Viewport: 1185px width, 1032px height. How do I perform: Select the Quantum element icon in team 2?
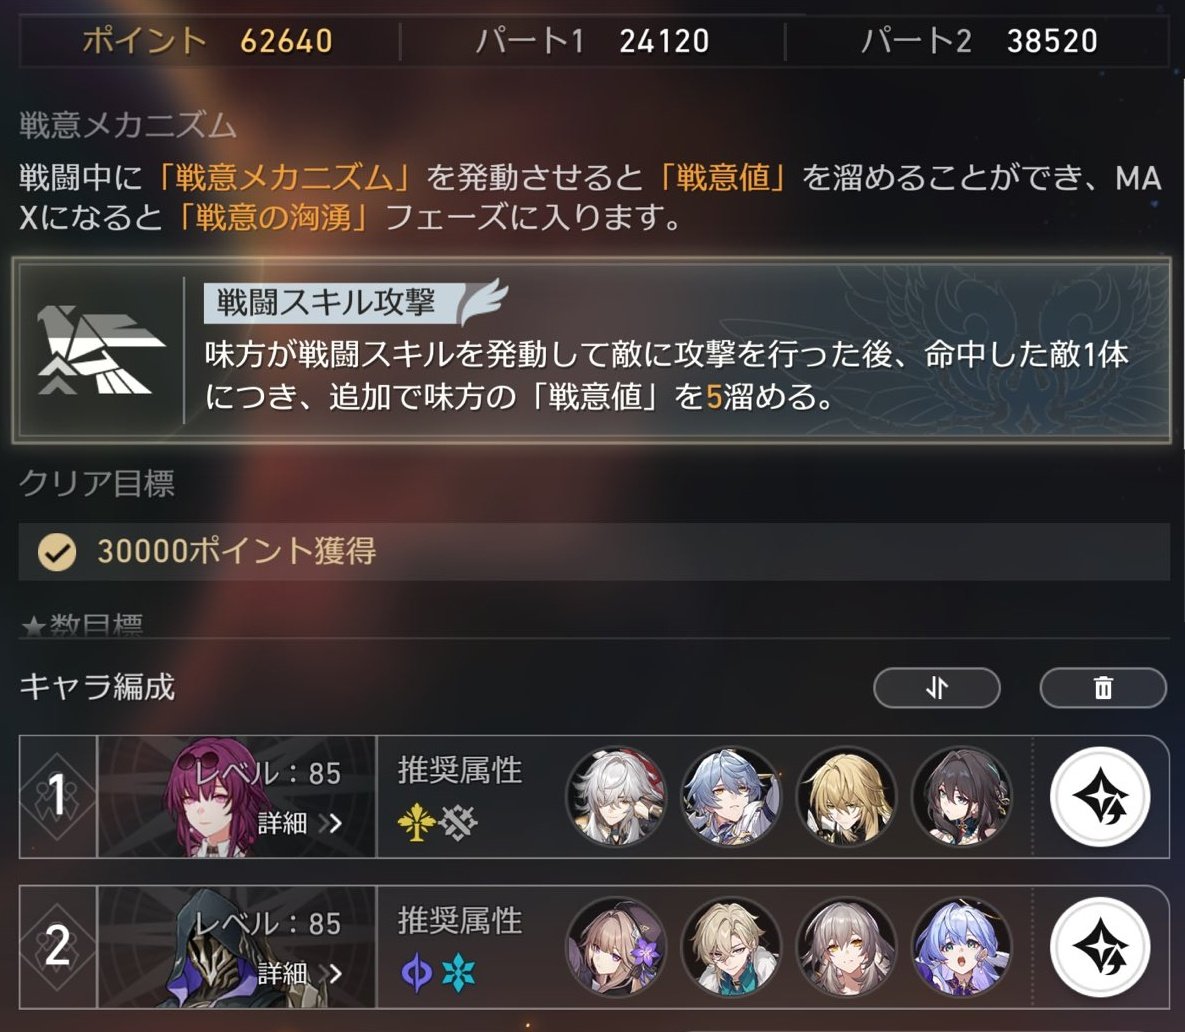pos(416,972)
